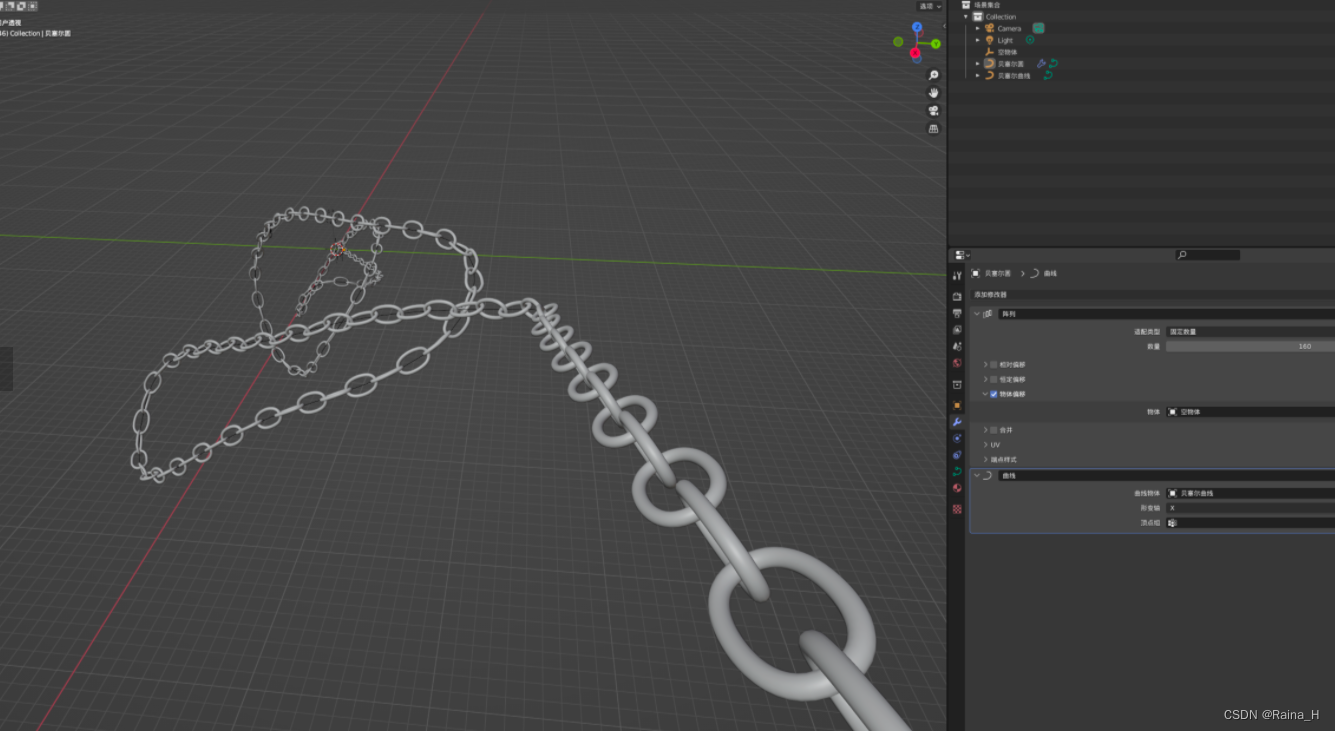This screenshot has width=1335, height=731.
Task: Click the modifier wrench icon beside 贝塞尔圆
Action: coord(1041,63)
